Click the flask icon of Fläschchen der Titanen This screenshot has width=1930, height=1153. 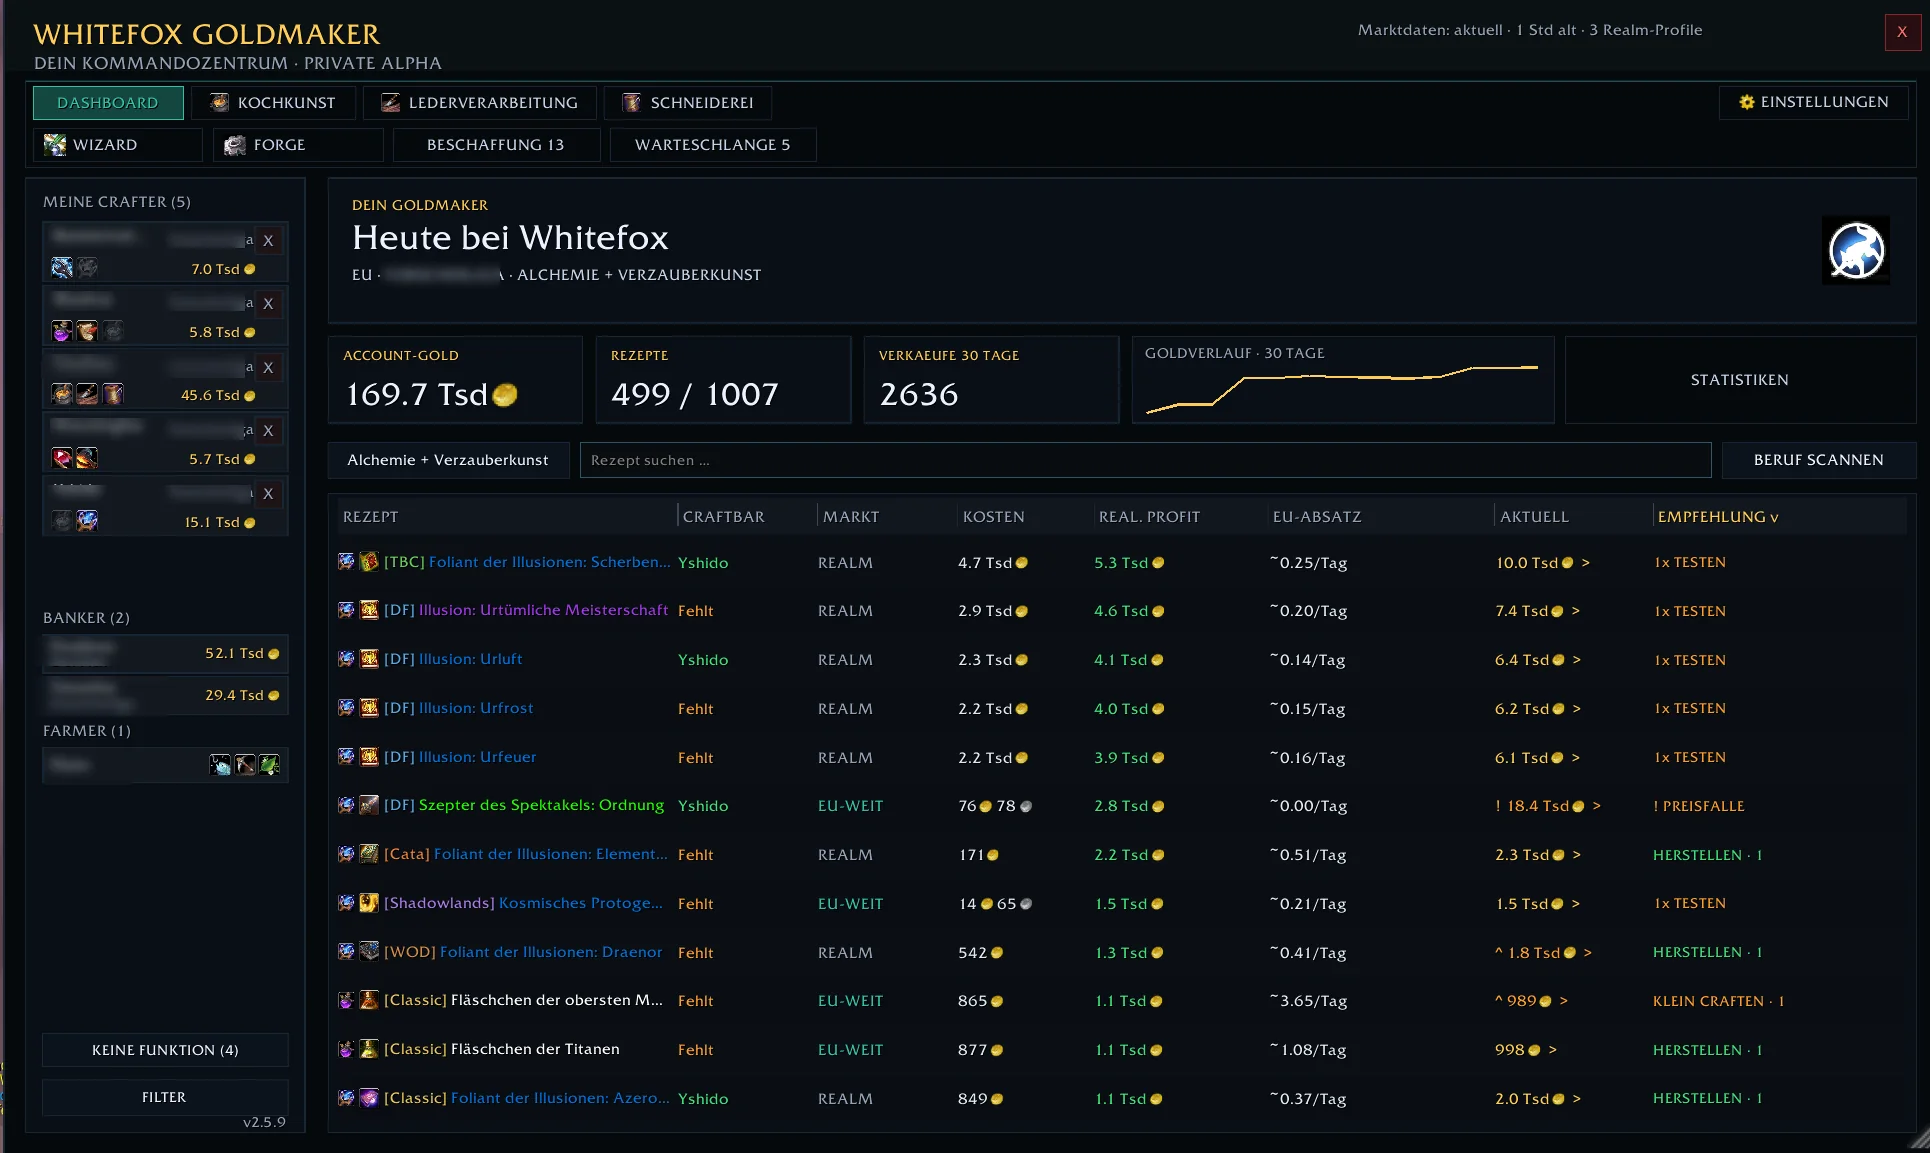(369, 1049)
